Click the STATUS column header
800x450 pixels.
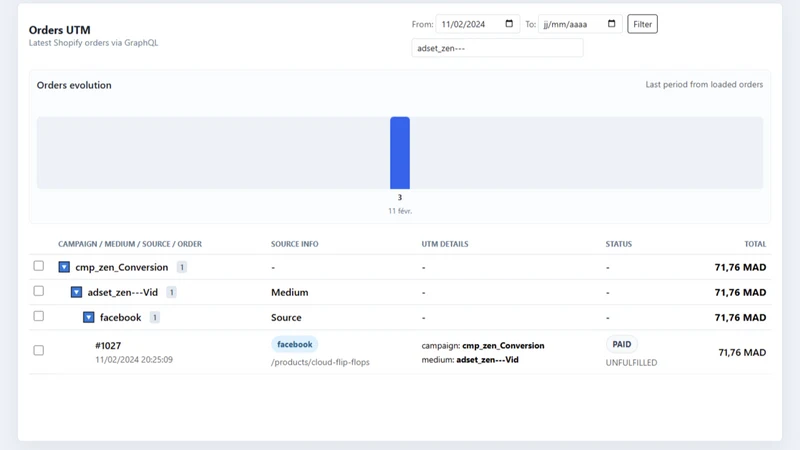(x=618, y=244)
